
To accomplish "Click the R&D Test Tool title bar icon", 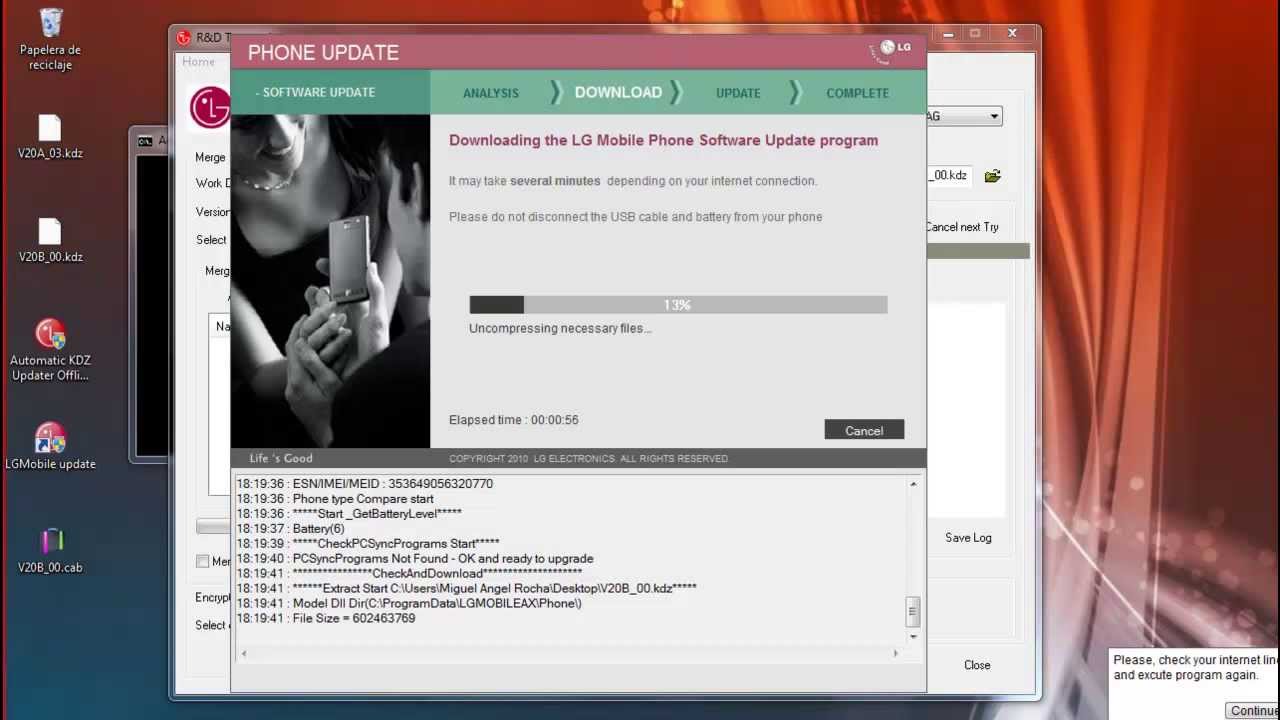I will 183,37.
